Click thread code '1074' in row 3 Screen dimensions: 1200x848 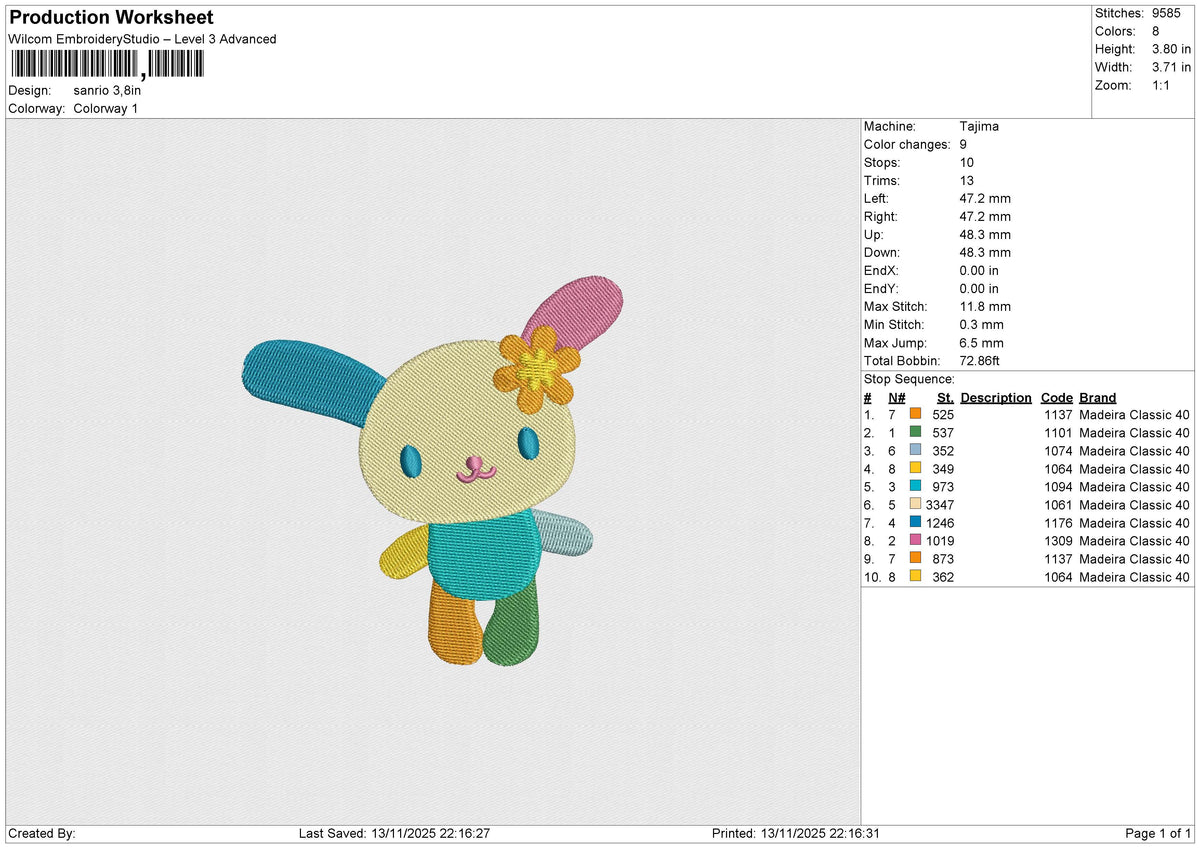coord(1059,450)
